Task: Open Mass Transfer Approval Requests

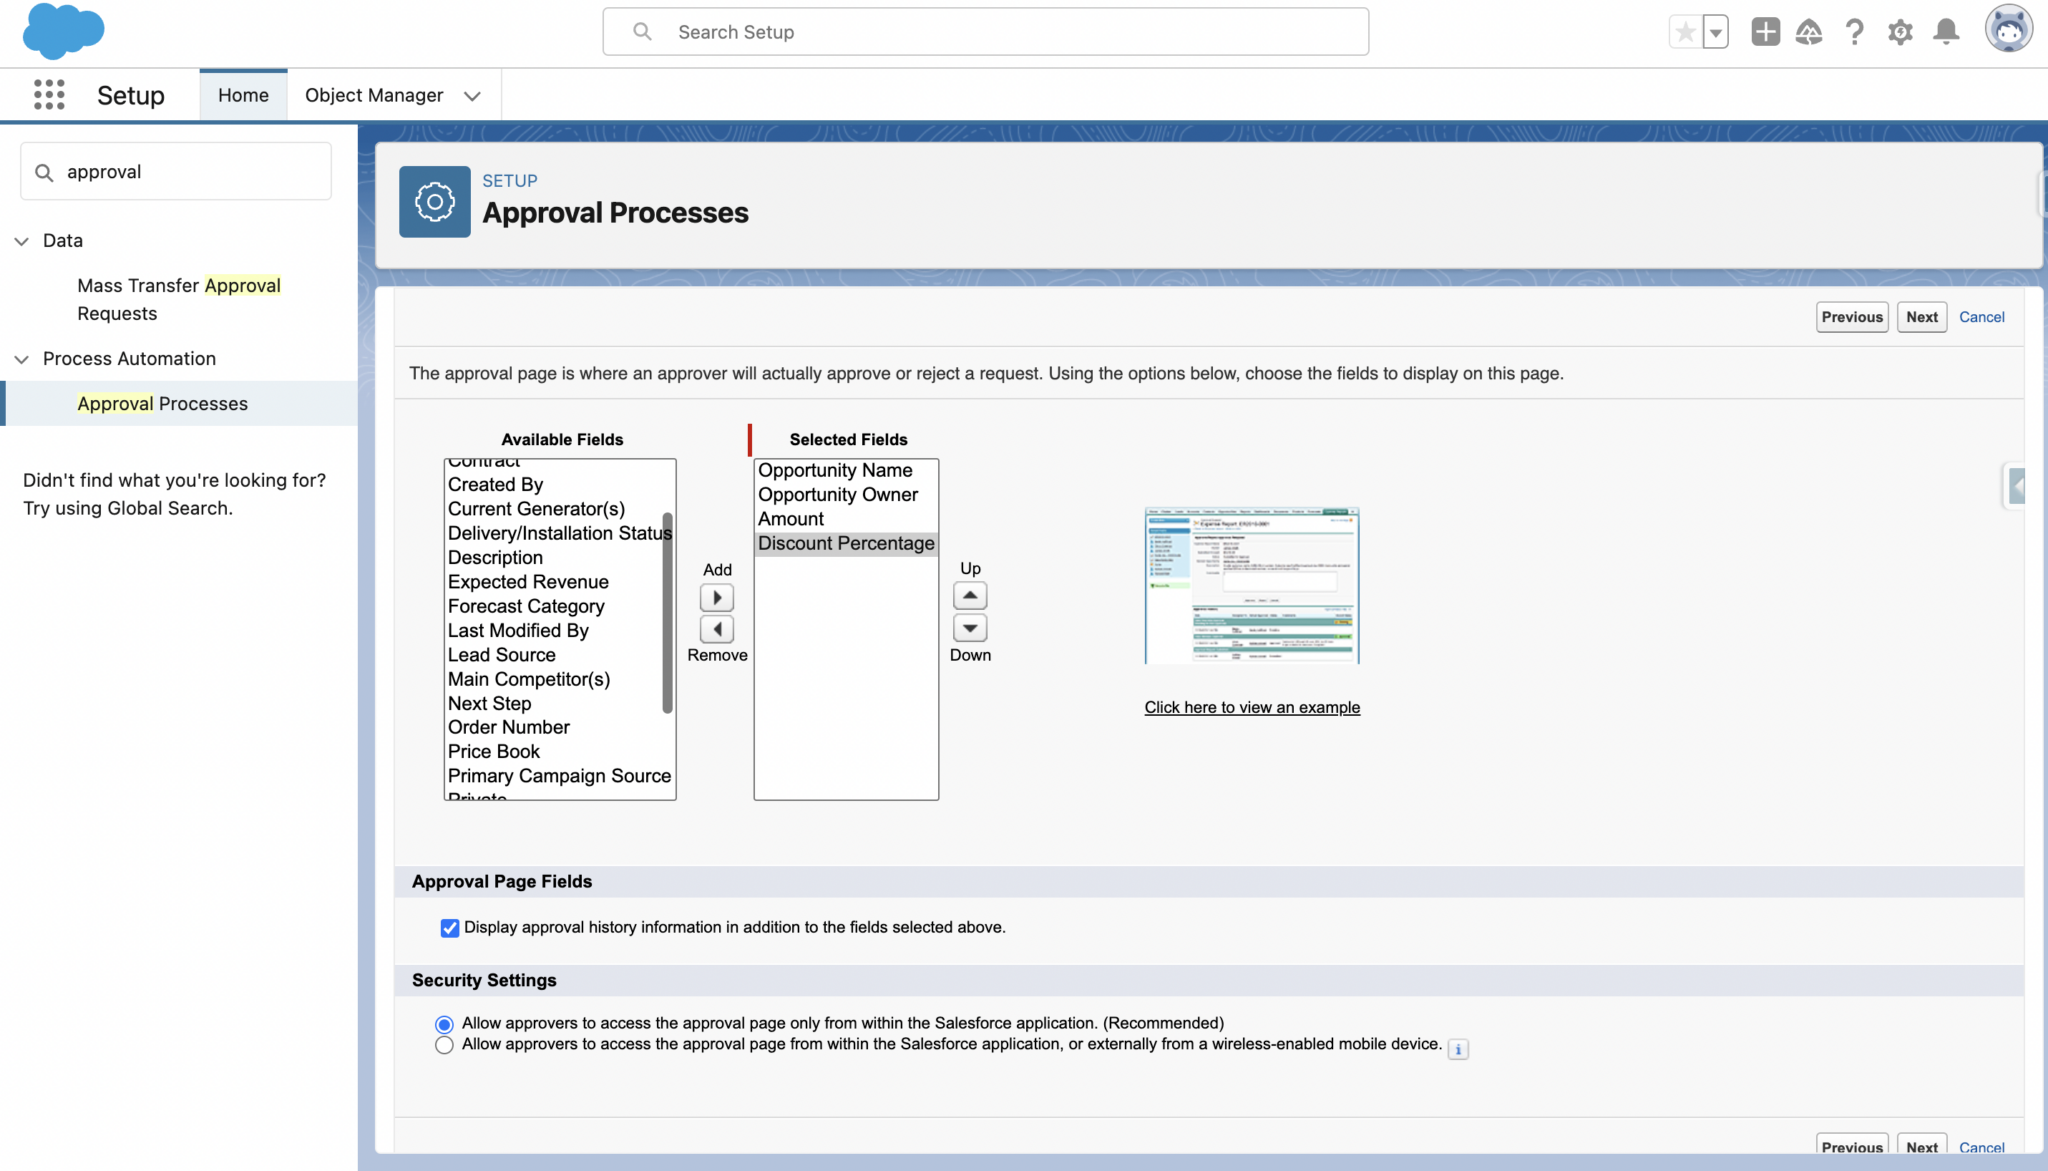Action: tap(178, 299)
